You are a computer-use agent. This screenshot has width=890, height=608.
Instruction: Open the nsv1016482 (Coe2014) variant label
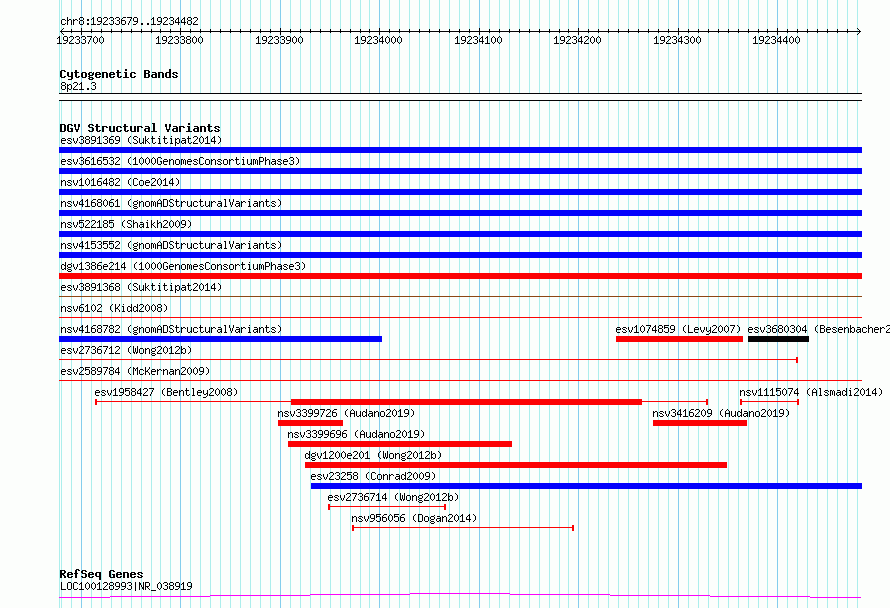point(120,182)
